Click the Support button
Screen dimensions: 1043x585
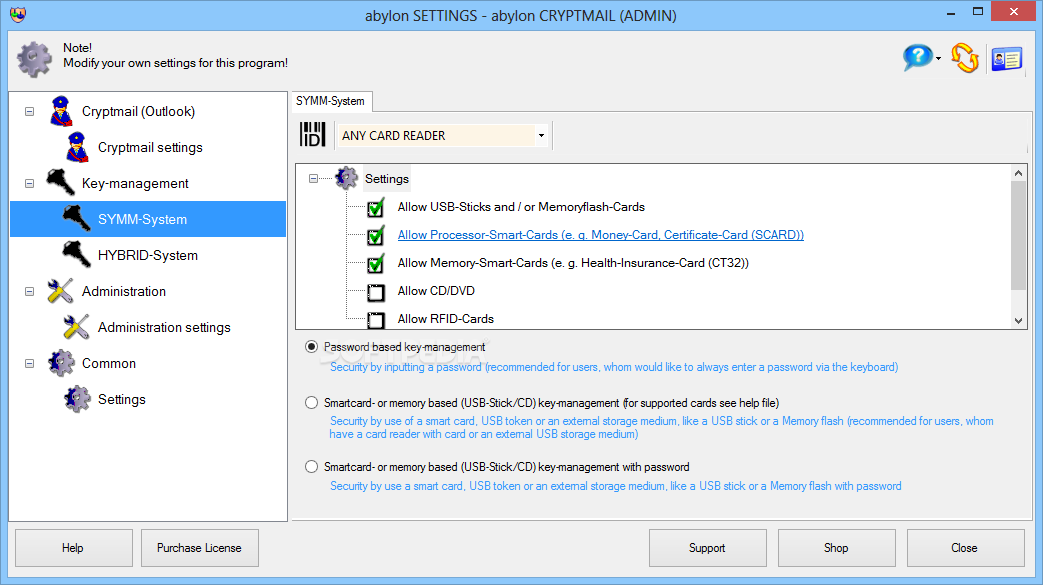coord(708,548)
